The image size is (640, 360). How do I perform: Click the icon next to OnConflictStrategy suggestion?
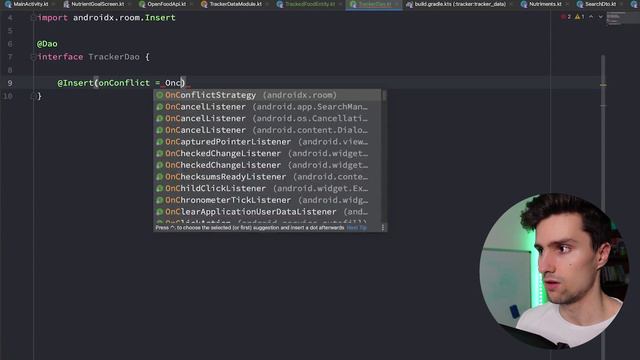(x=160, y=95)
